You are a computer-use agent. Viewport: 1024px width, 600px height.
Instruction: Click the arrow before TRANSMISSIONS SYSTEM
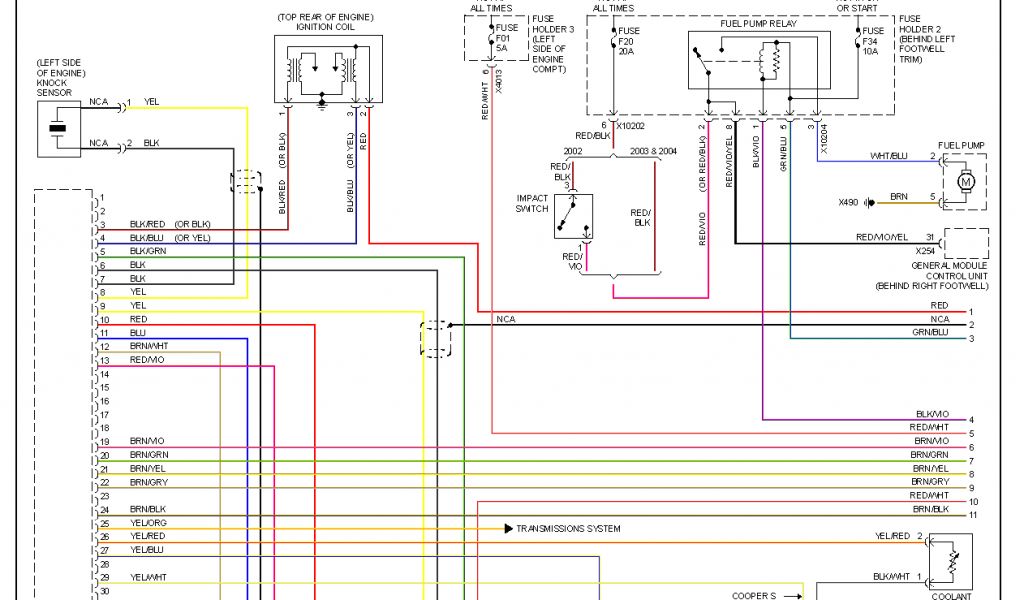point(508,528)
